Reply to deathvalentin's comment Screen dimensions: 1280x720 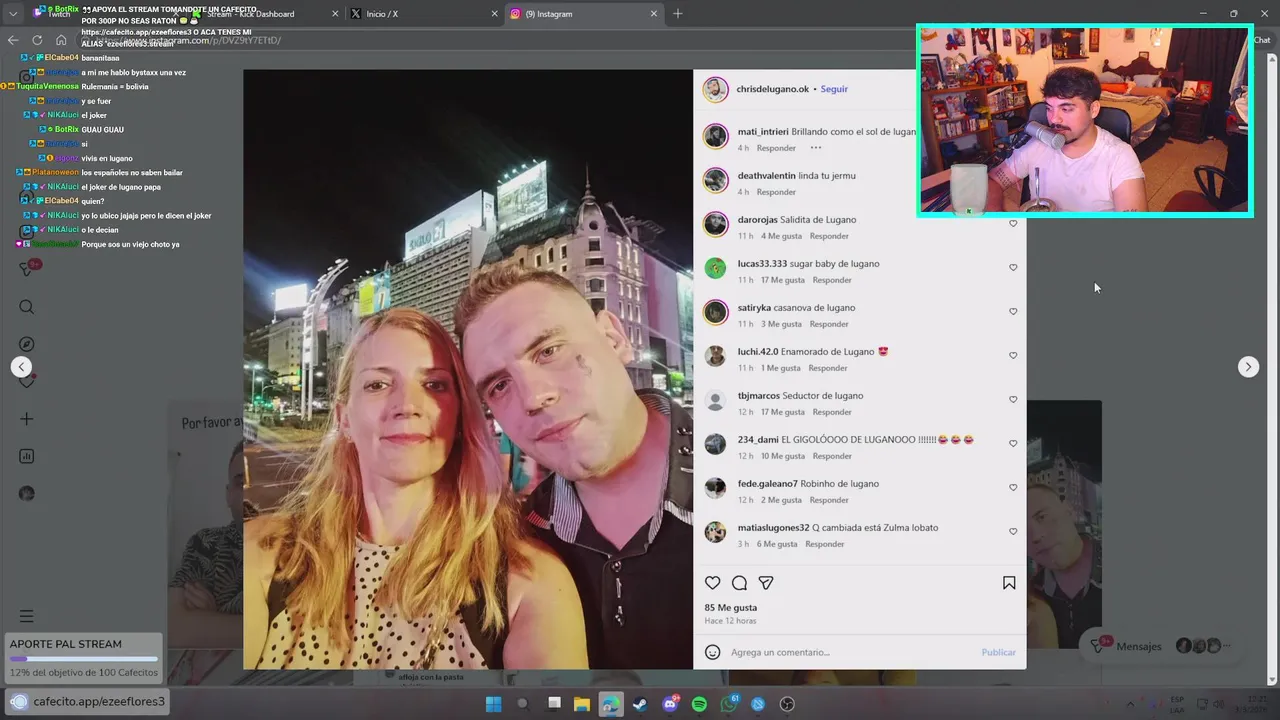click(x=776, y=192)
